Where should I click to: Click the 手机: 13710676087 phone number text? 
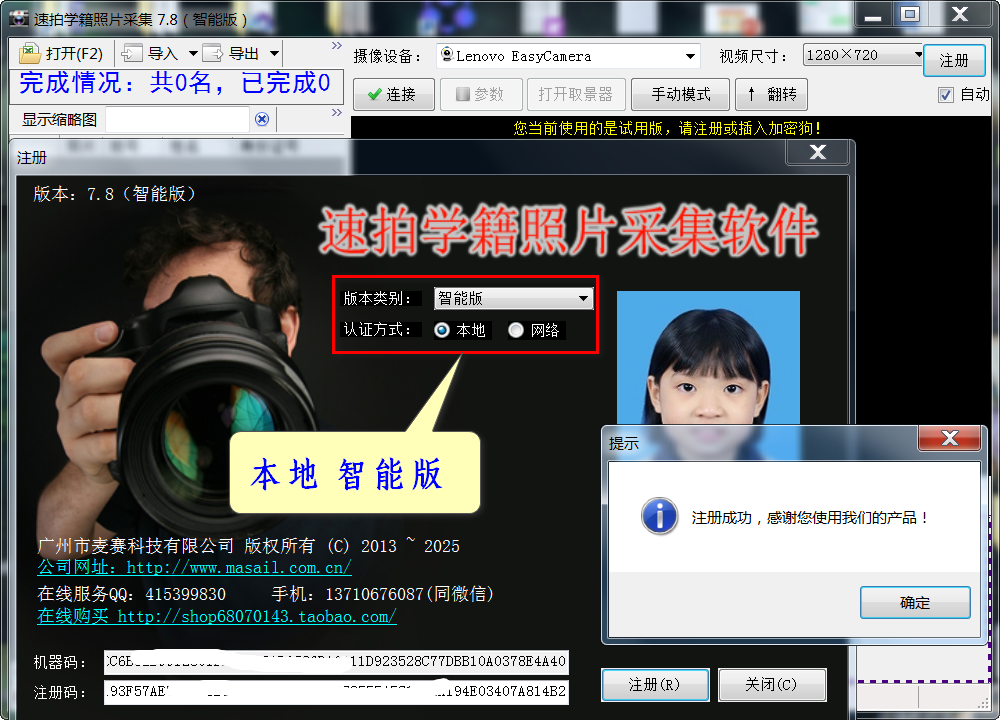382,594
